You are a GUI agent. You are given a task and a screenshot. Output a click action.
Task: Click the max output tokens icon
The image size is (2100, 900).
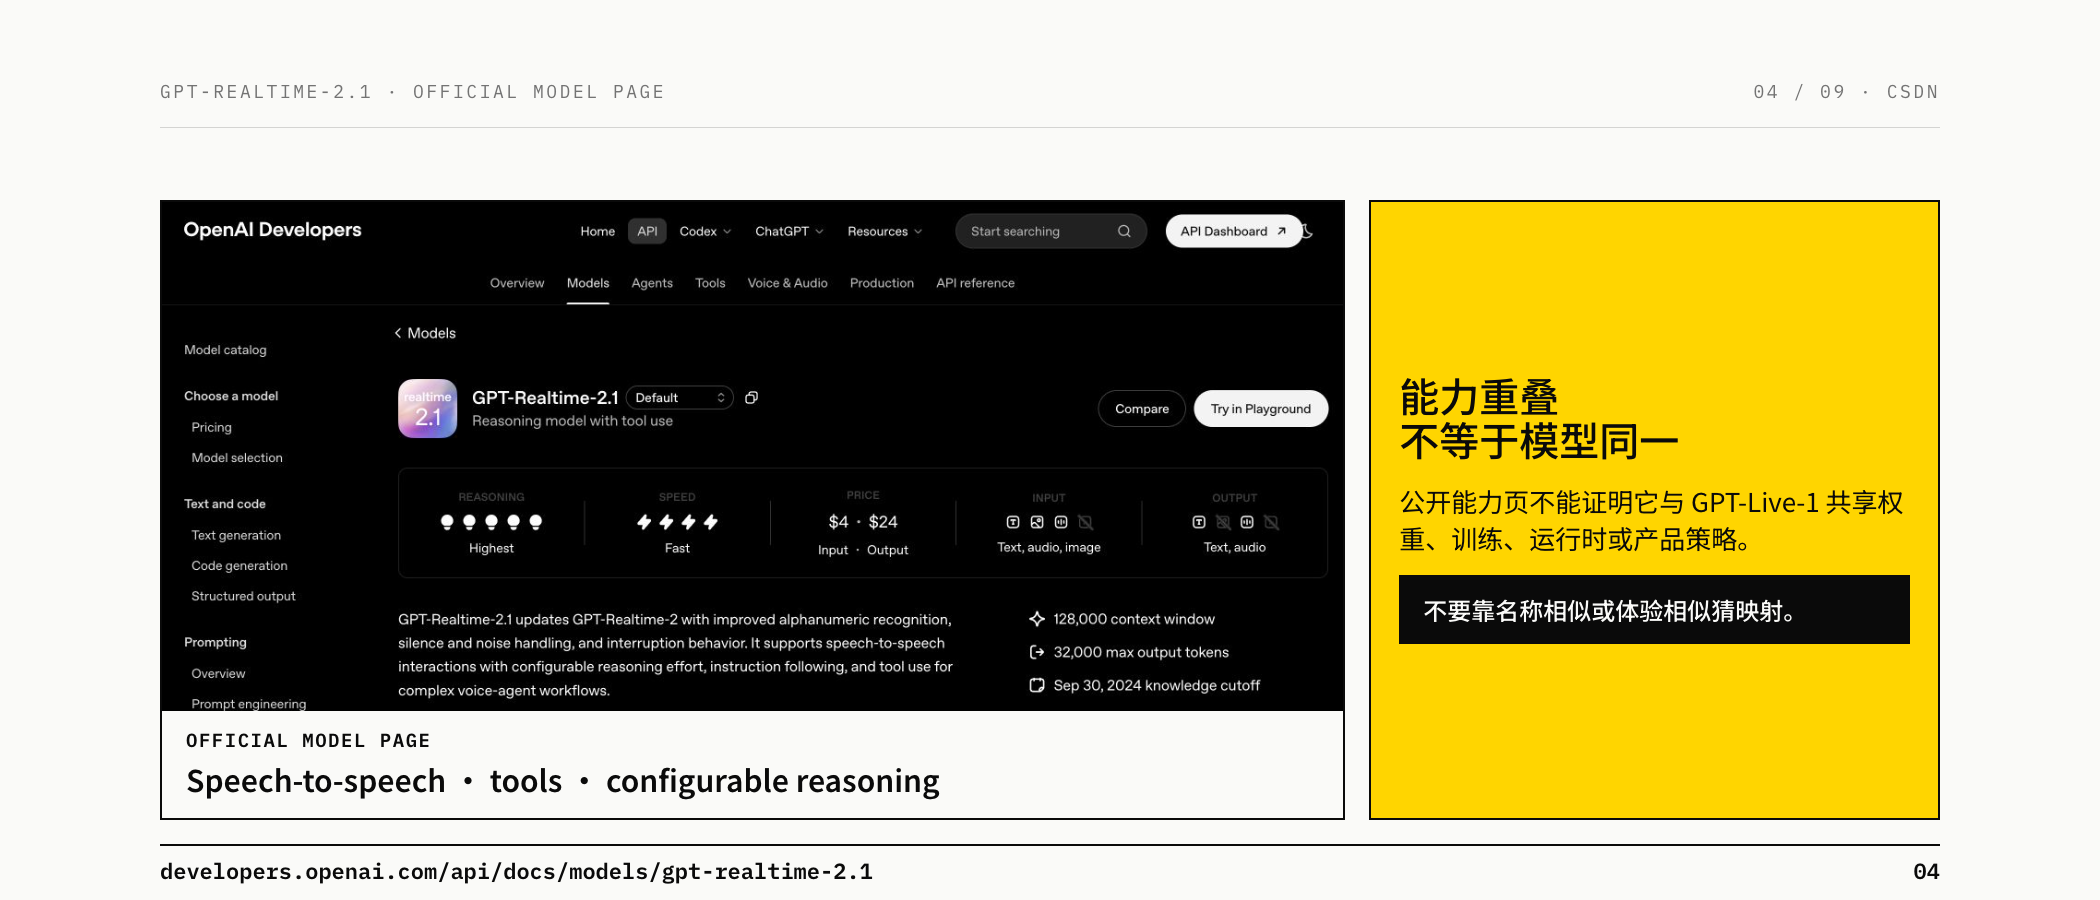coord(1037,652)
